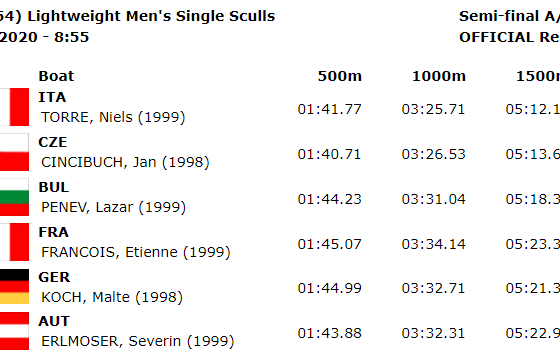Click the Italy flag icon
The height and width of the screenshot is (364, 560).
pos(14,107)
